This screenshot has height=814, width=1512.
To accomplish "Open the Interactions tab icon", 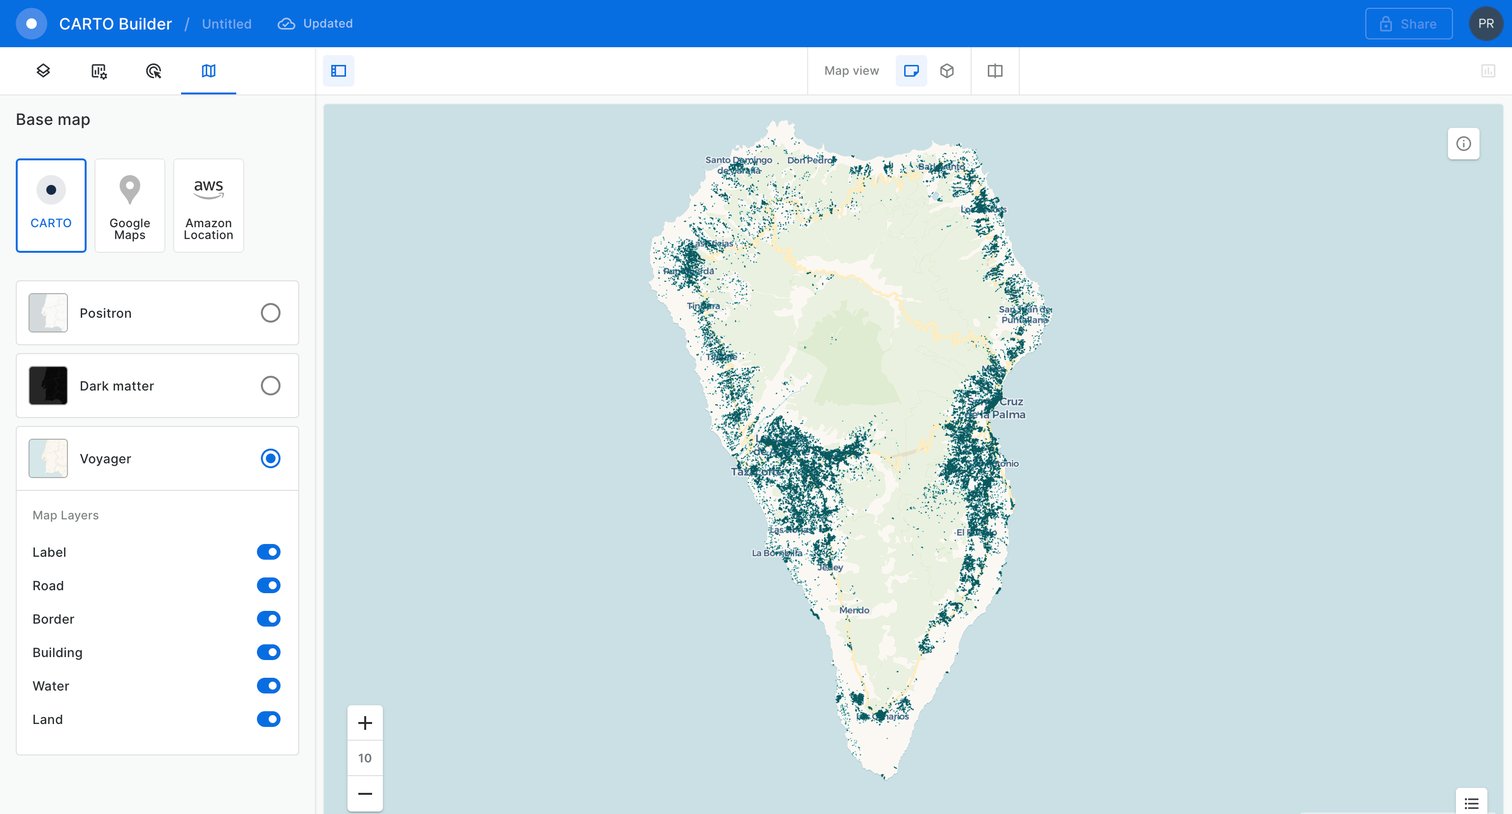I will [153, 71].
